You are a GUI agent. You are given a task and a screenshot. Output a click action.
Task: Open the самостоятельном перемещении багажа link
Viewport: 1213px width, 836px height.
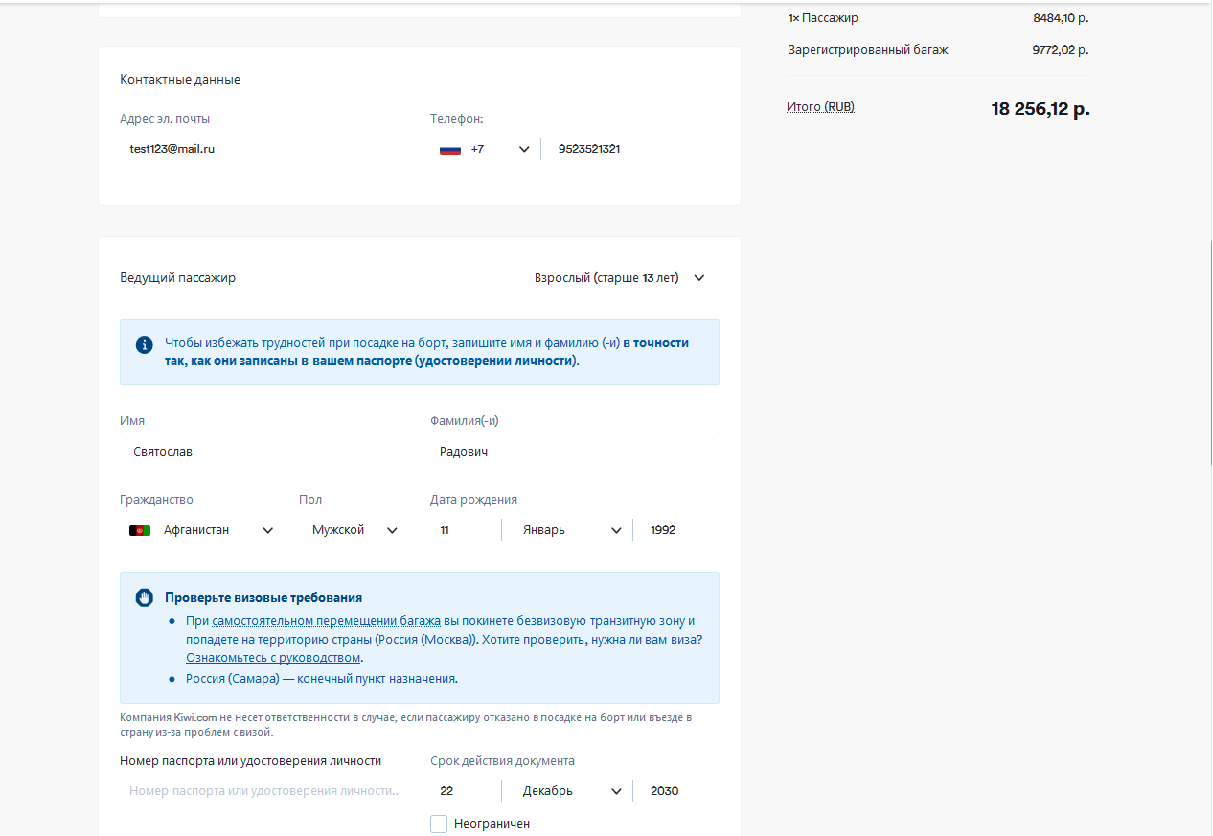coord(327,621)
